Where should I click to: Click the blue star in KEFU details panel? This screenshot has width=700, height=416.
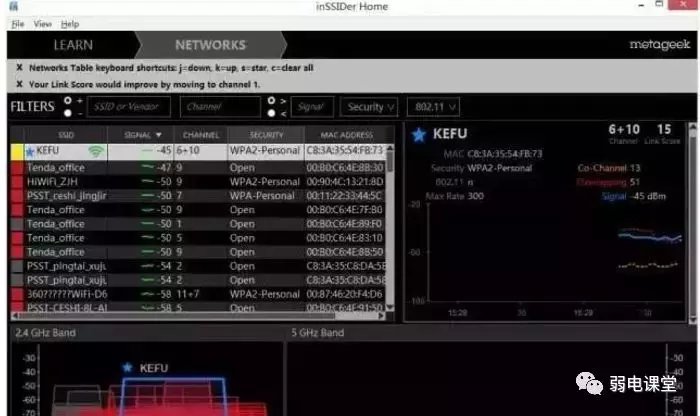[x=418, y=134]
